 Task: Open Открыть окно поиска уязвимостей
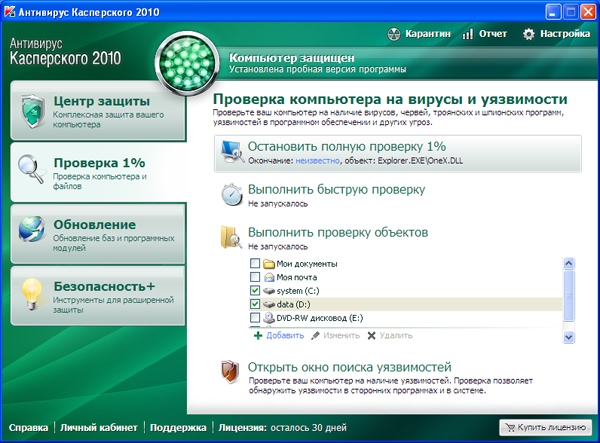[x=350, y=367]
